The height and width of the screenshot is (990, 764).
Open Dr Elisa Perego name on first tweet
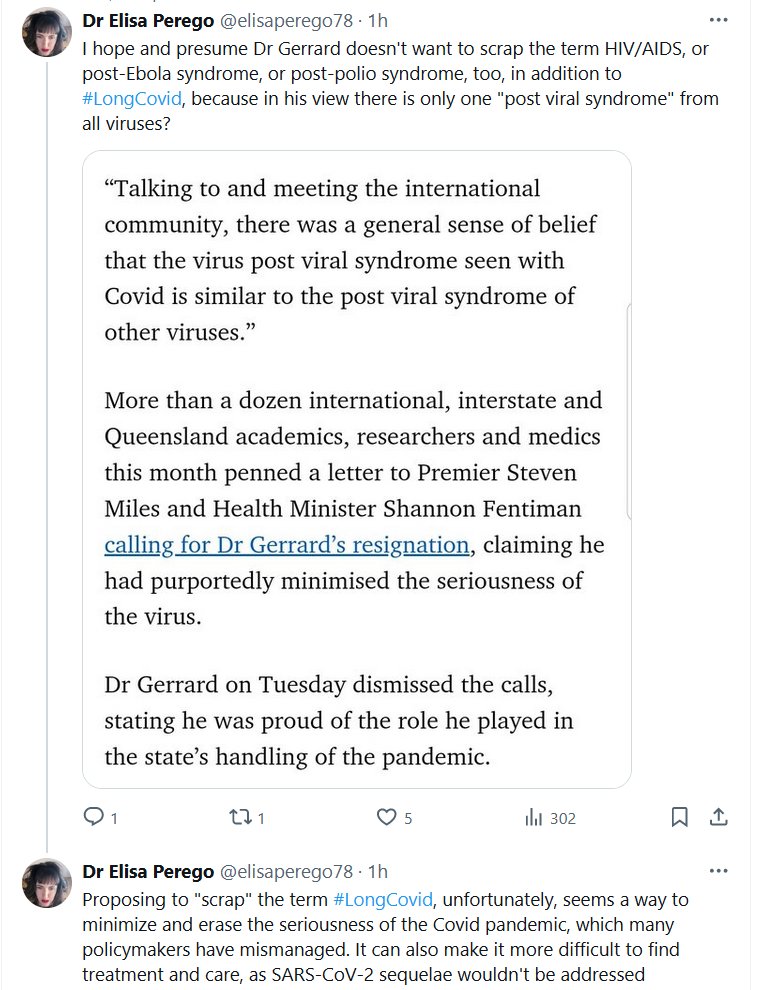tap(148, 20)
